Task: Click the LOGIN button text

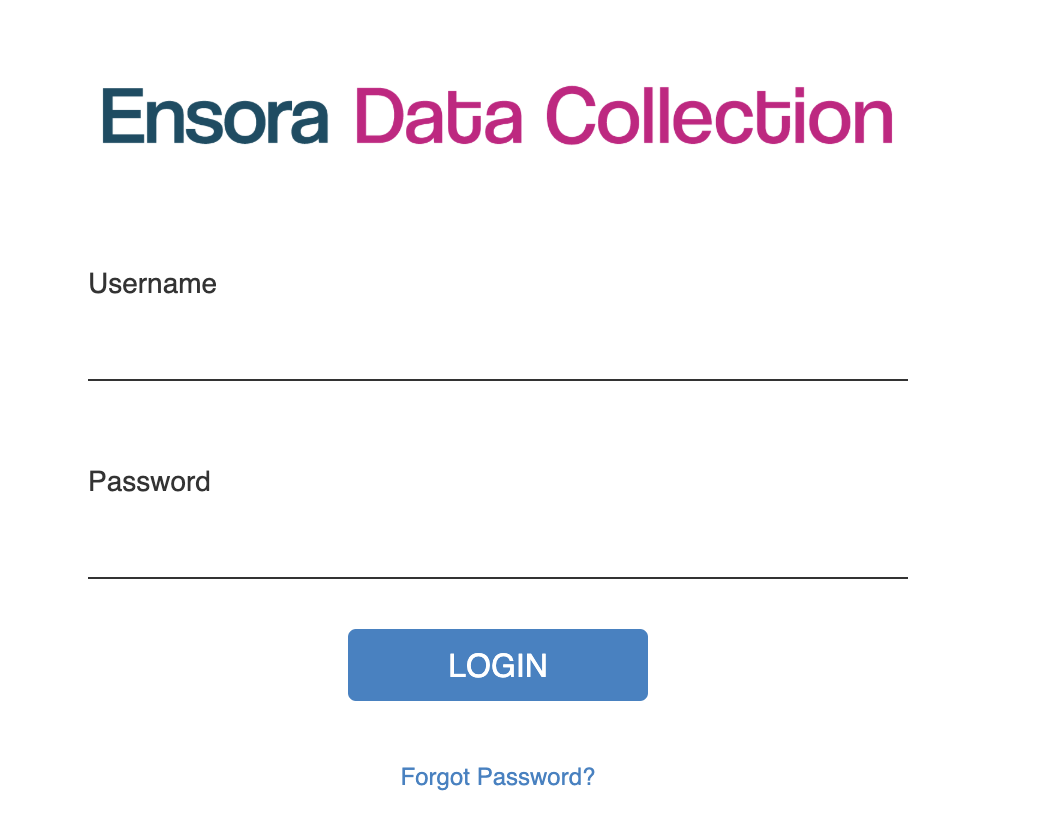Action: tap(498, 666)
